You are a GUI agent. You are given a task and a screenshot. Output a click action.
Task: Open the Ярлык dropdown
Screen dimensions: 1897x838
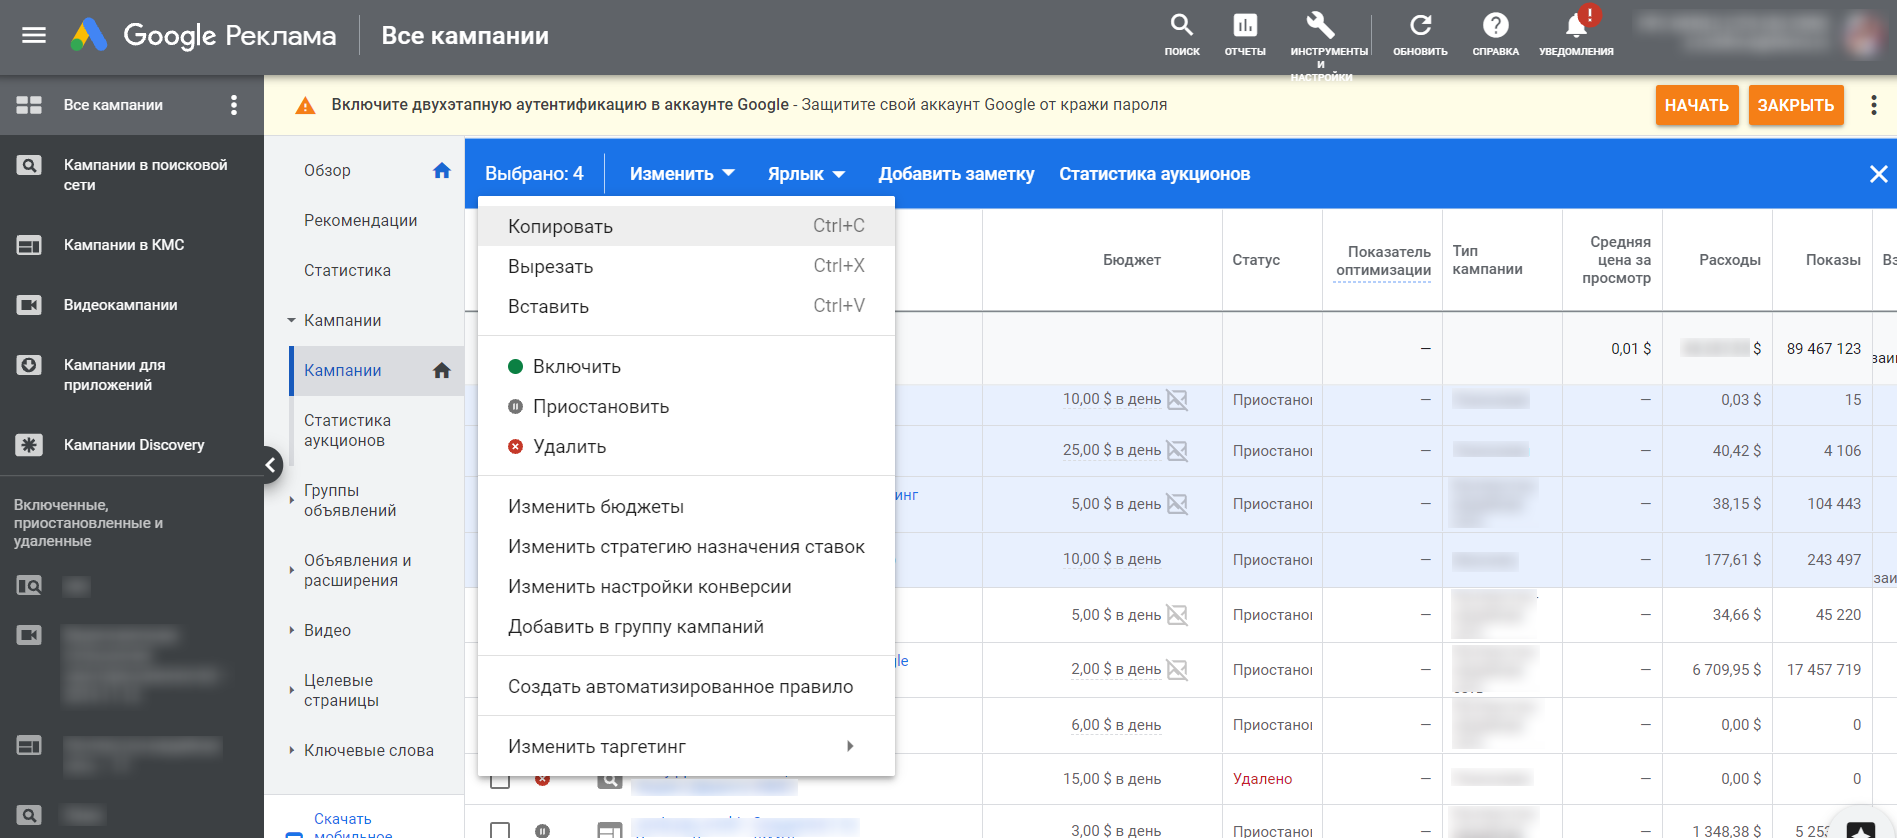(805, 174)
